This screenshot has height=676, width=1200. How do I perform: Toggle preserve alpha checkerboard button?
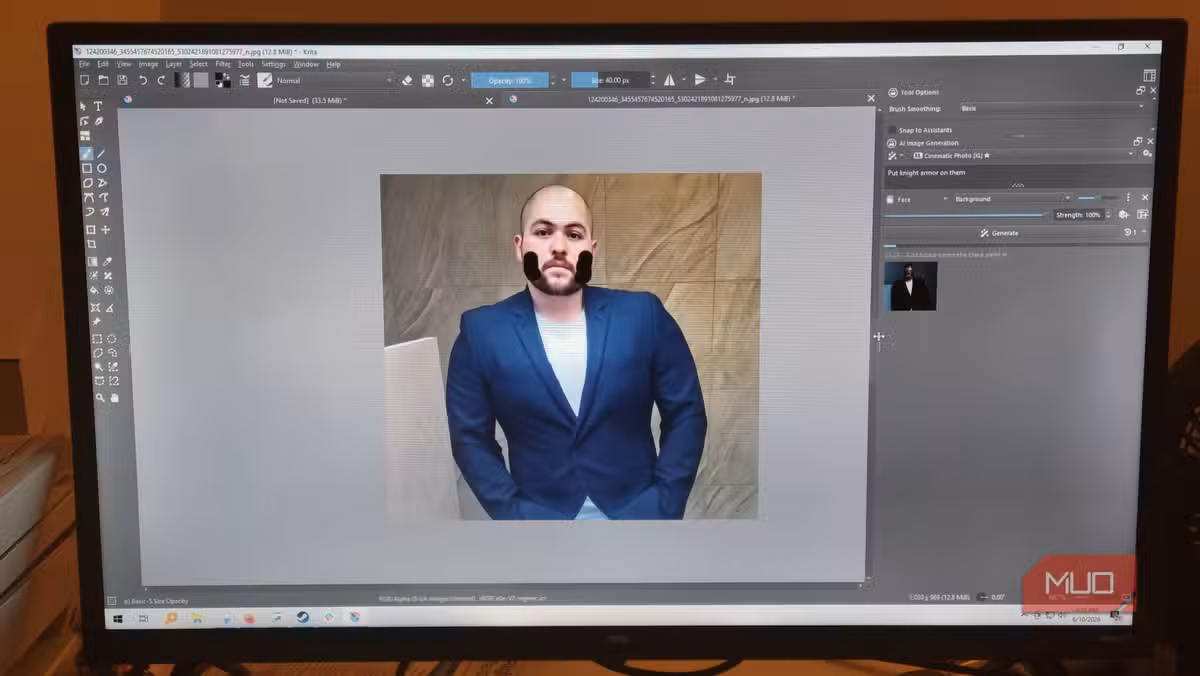click(x=428, y=81)
